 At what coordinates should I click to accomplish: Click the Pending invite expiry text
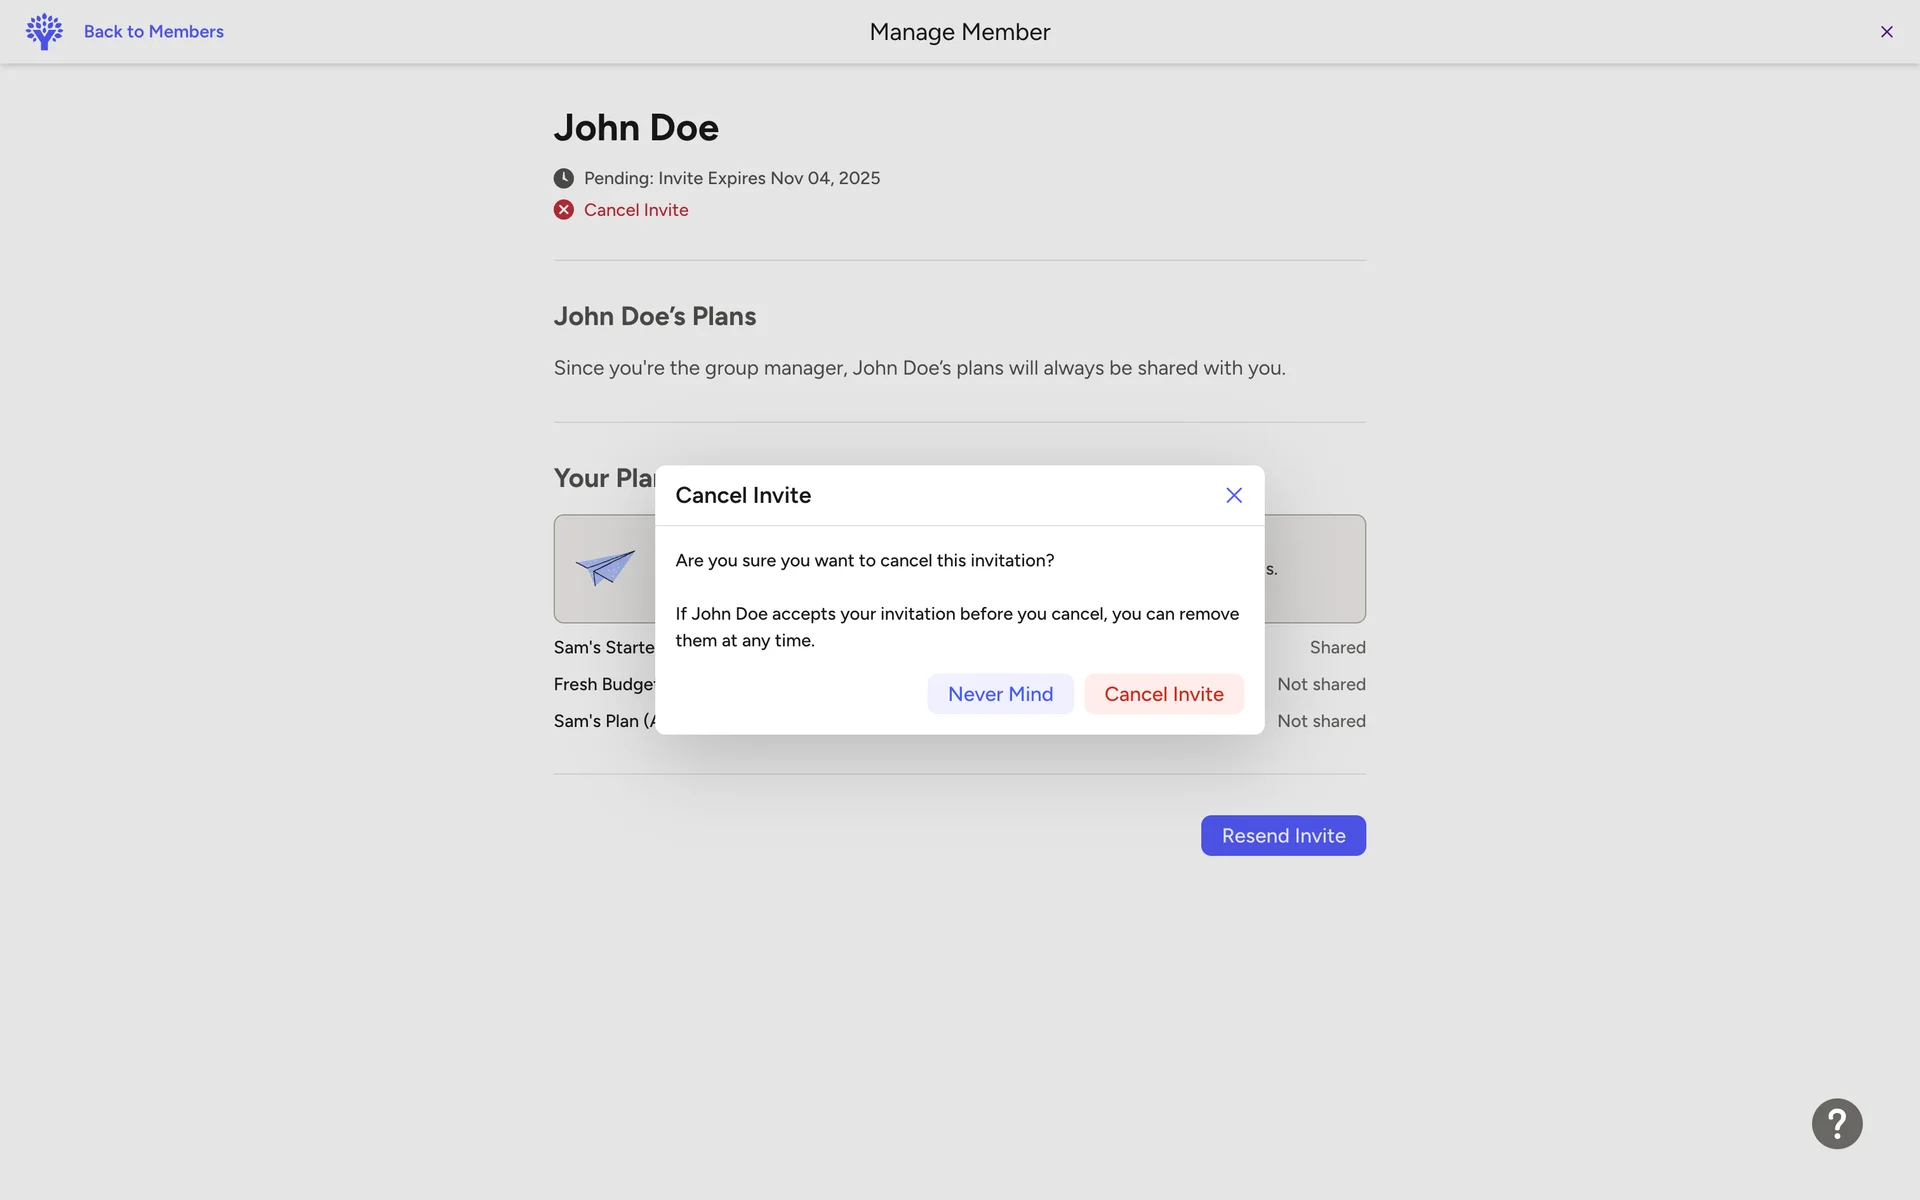[x=732, y=178]
